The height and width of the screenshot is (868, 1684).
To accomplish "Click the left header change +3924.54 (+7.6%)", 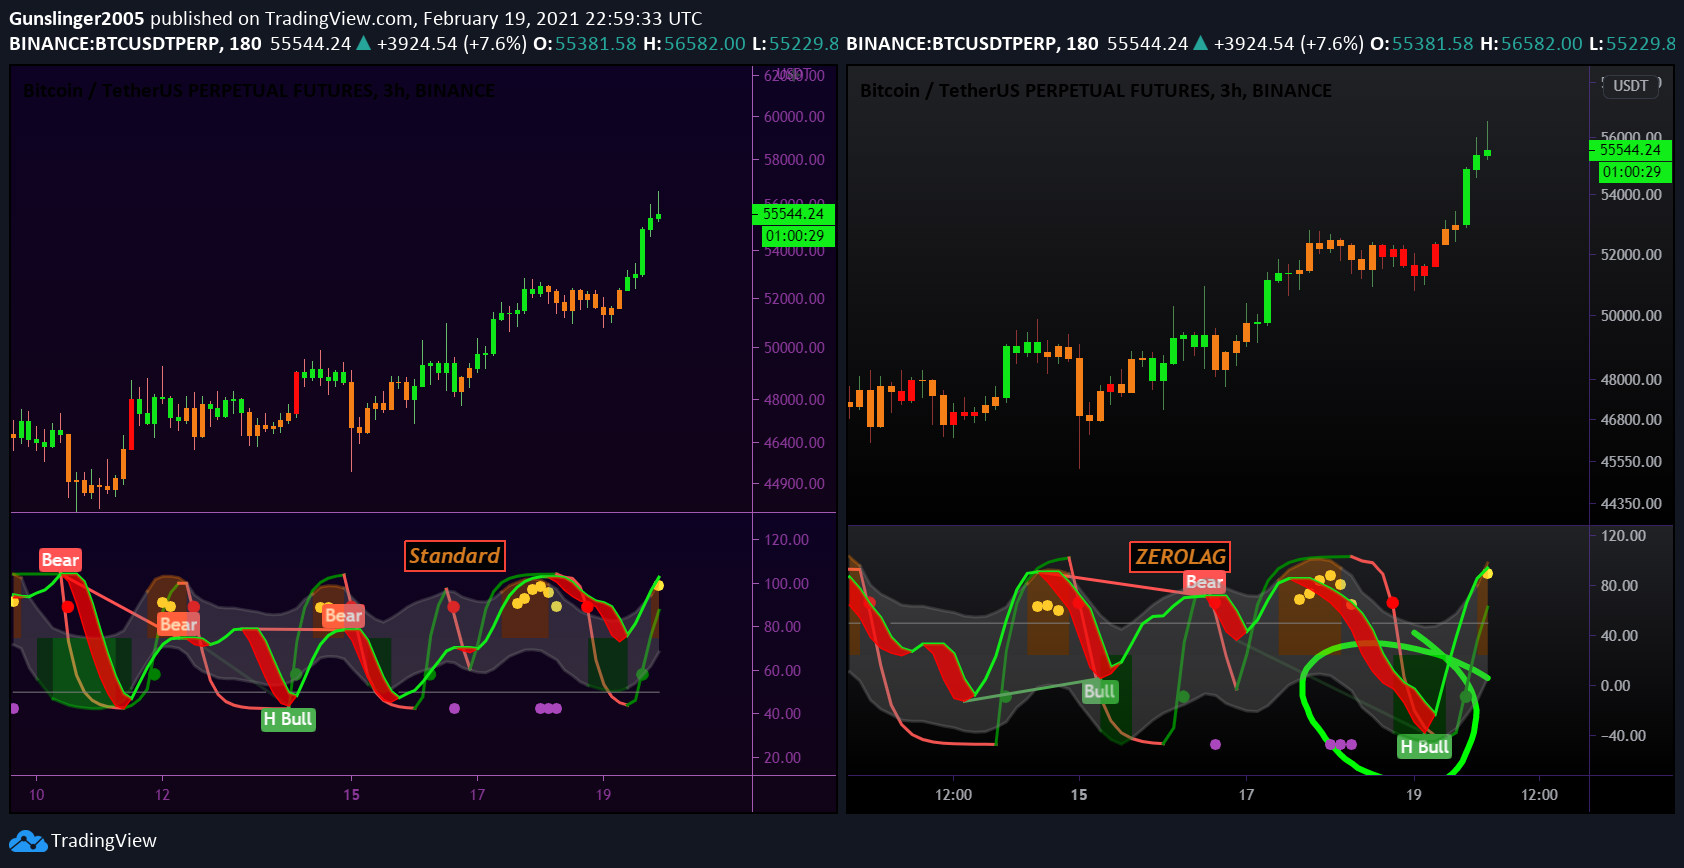I will [451, 44].
